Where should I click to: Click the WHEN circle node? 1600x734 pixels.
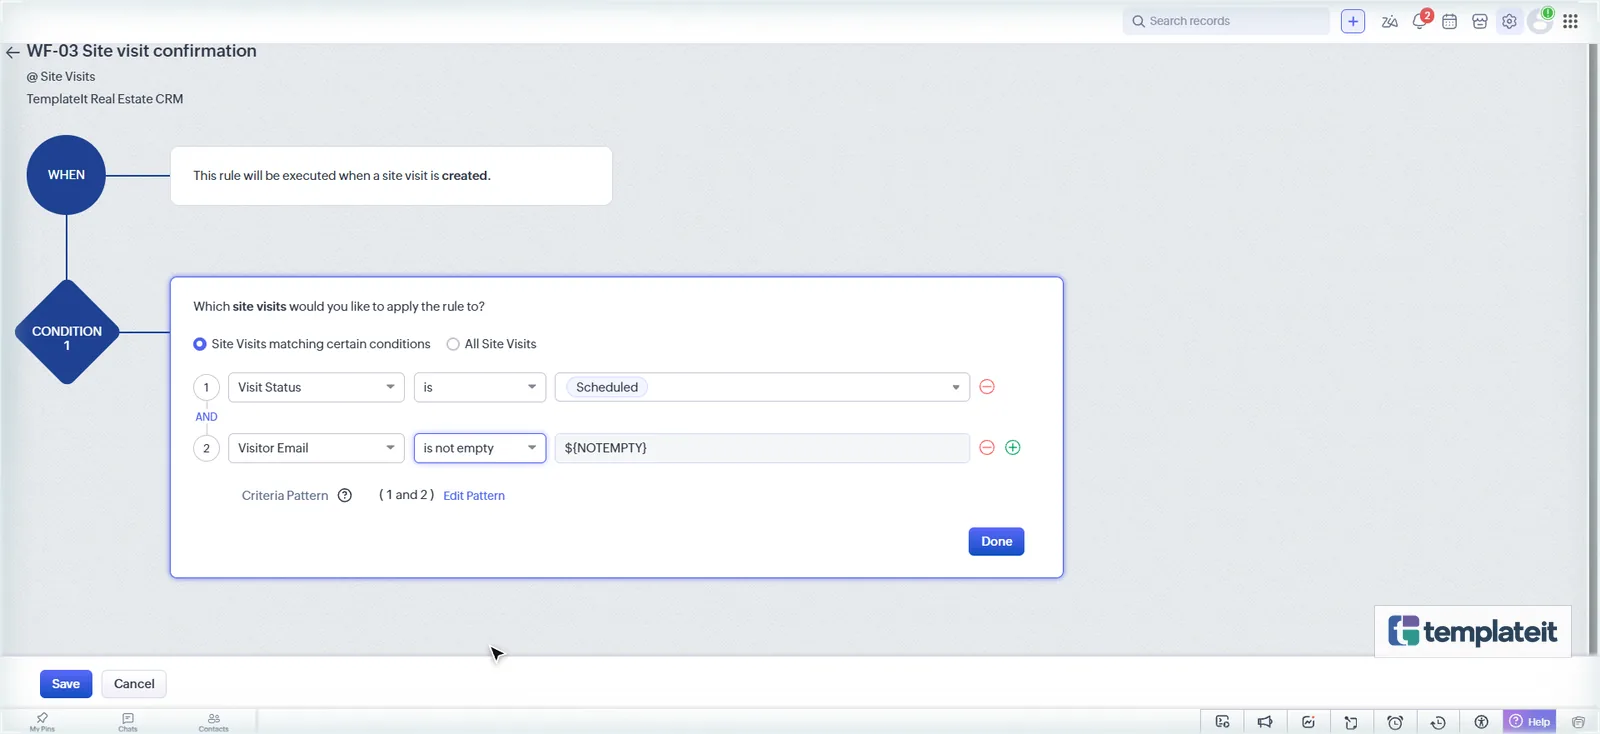tap(66, 175)
